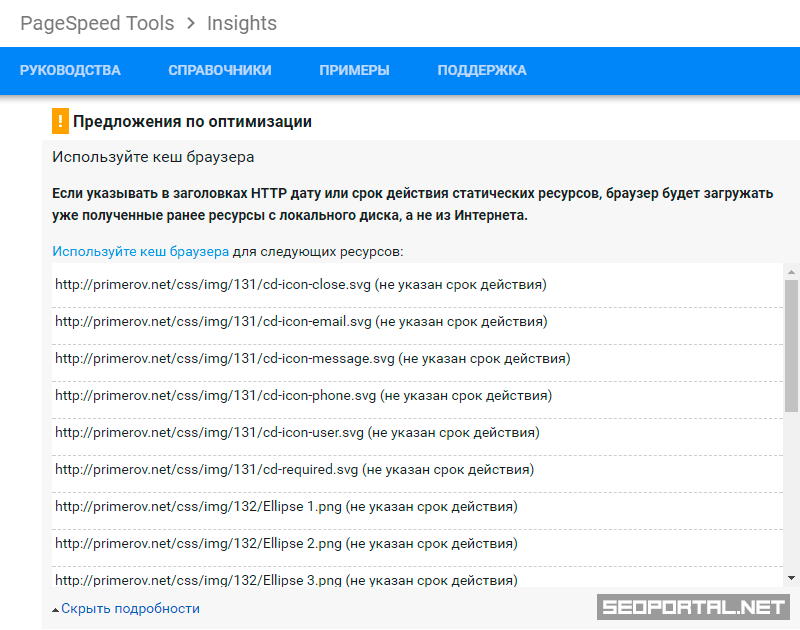The image size is (800, 630).
Task: Click the cd-icon-message.svg resource entry
Action: click(312, 359)
